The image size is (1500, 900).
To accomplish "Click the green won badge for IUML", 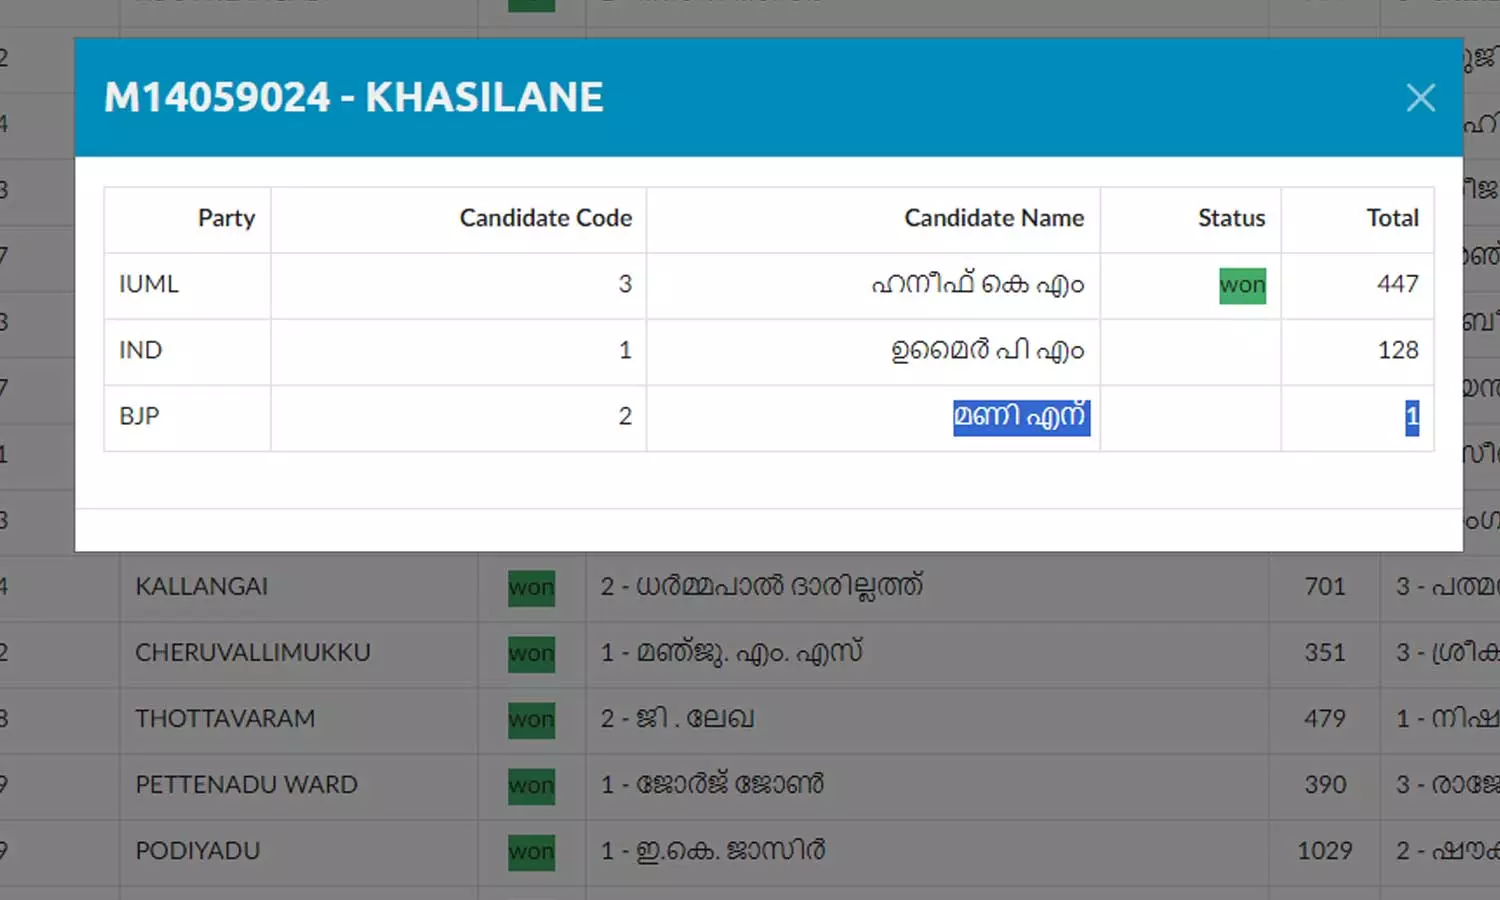I will click(x=1242, y=285).
